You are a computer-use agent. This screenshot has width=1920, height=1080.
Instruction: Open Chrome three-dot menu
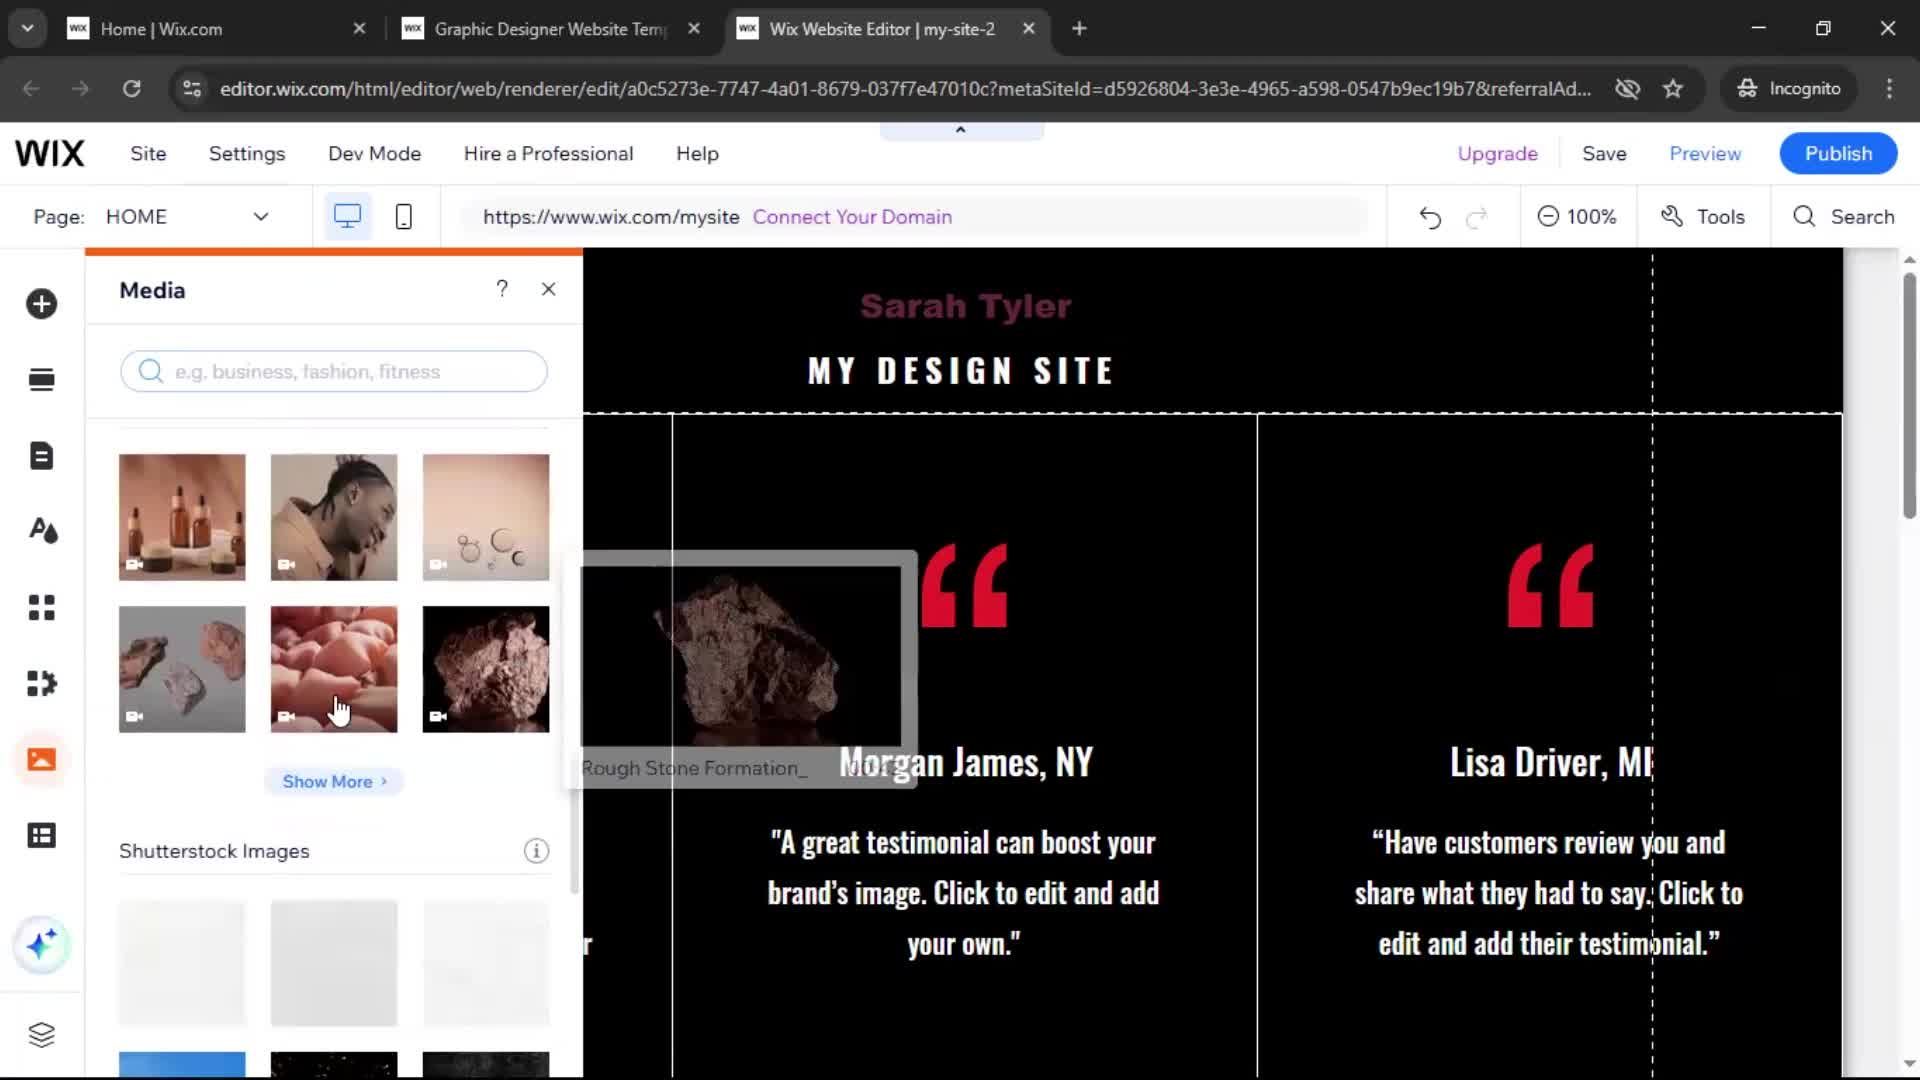click(x=1889, y=89)
